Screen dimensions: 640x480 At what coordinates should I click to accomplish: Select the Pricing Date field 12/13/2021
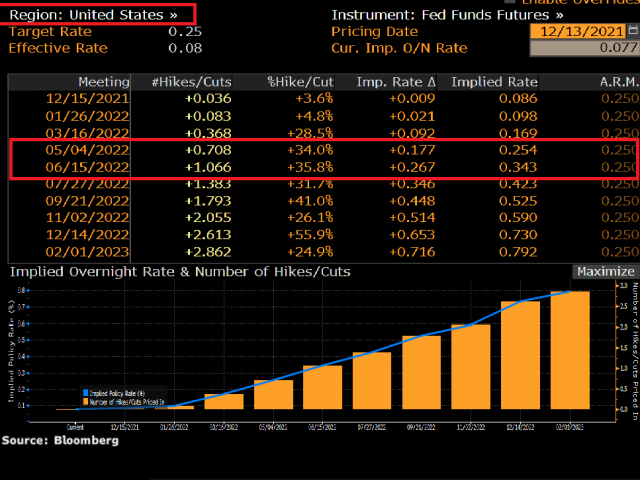tap(577, 31)
